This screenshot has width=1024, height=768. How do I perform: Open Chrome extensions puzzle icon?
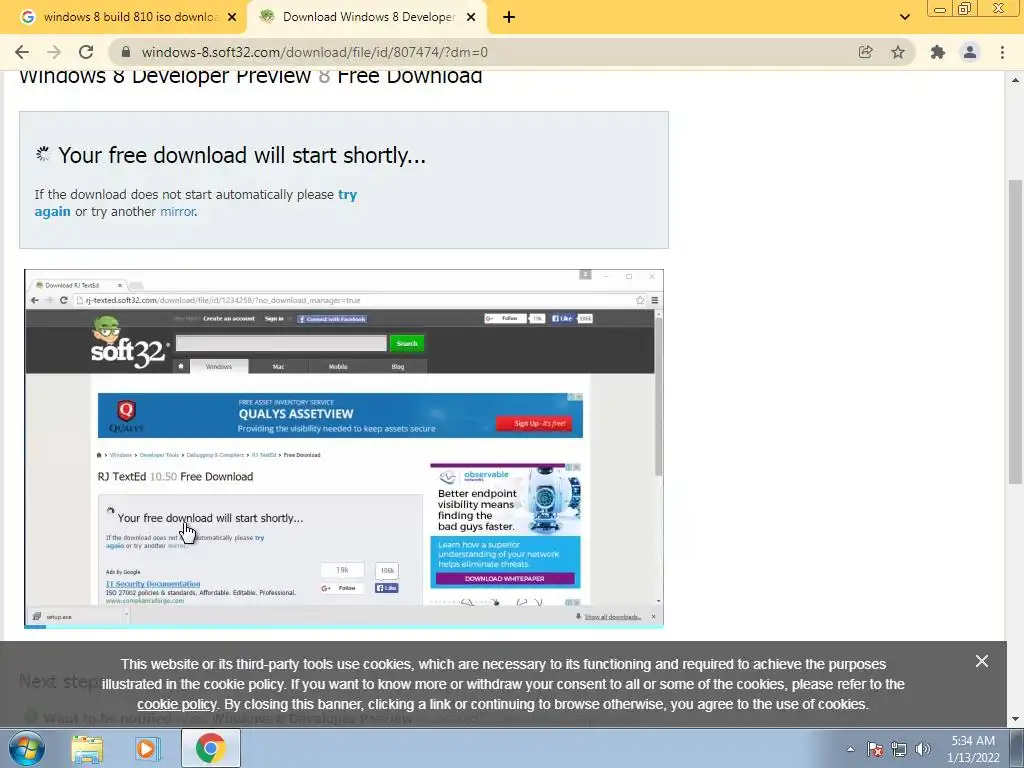point(938,52)
